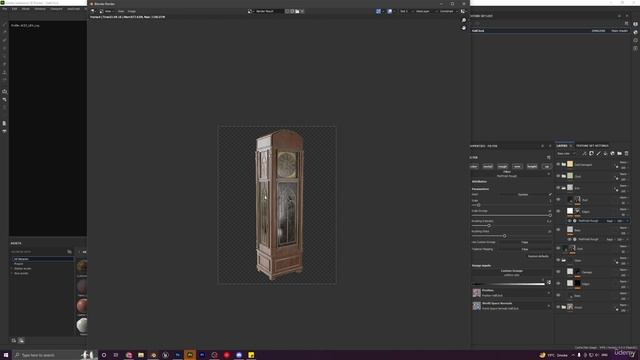Open the Use Custom Grunge False dropdown
Viewport: 640px width, 360px height.
pyautogui.click(x=524, y=242)
